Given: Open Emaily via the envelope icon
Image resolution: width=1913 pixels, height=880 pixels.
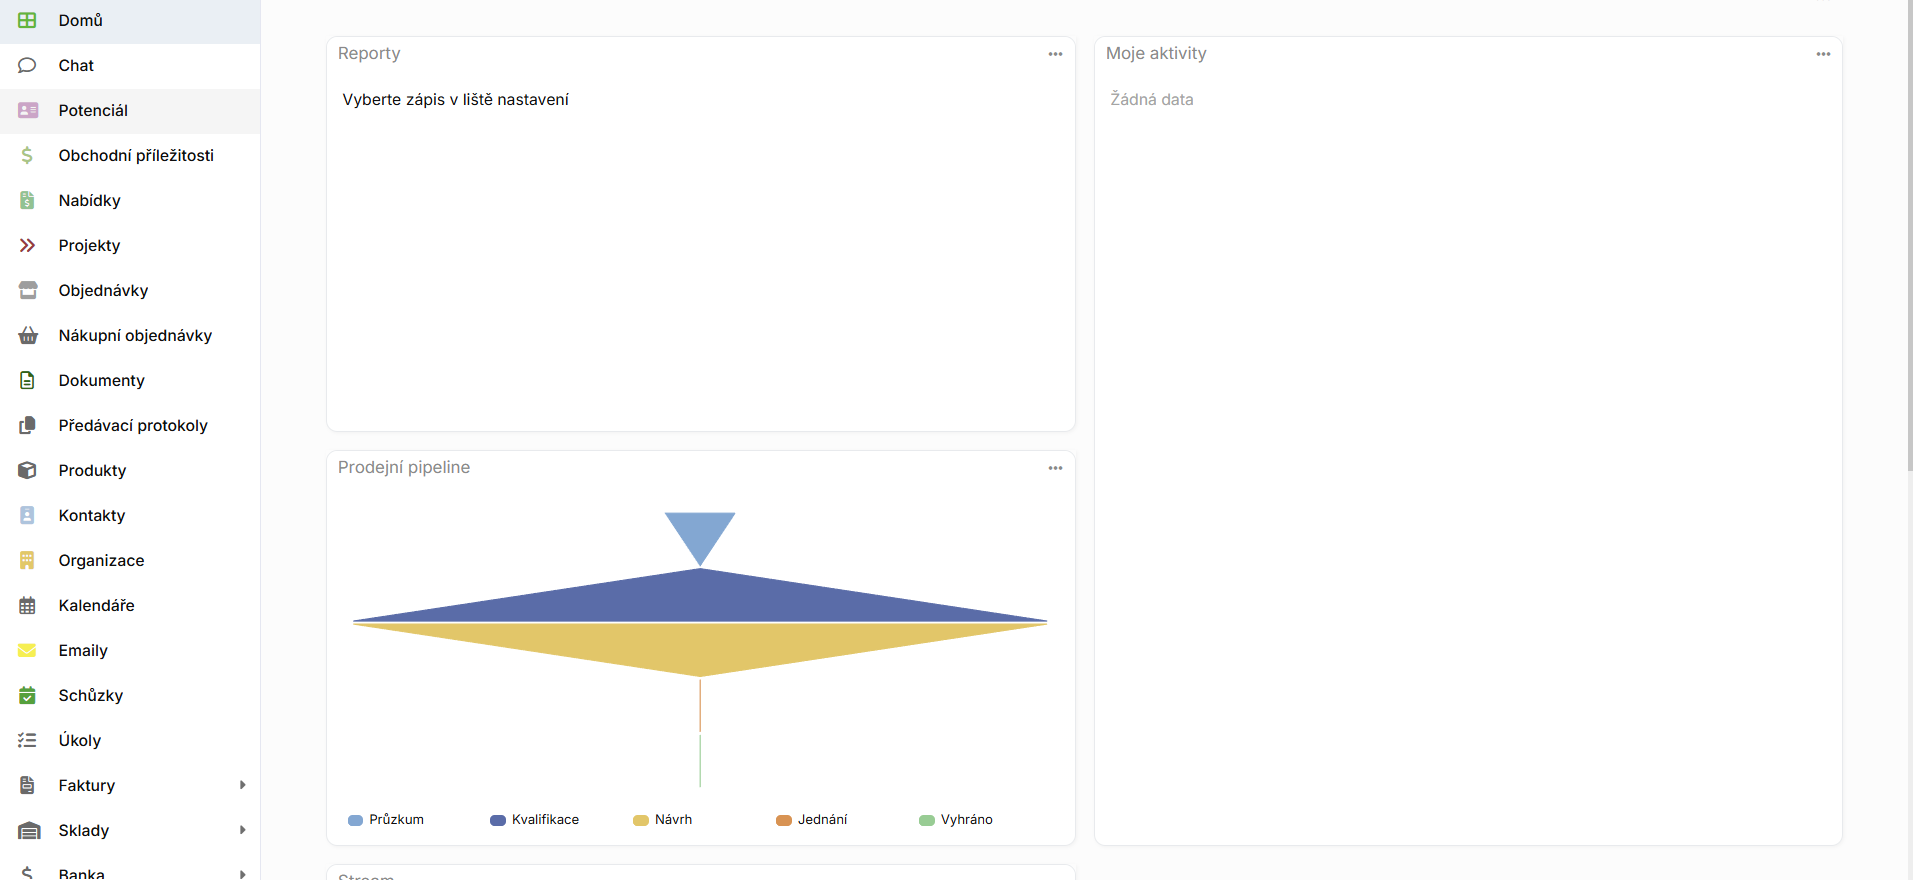Looking at the screenshot, I should 27,650.
